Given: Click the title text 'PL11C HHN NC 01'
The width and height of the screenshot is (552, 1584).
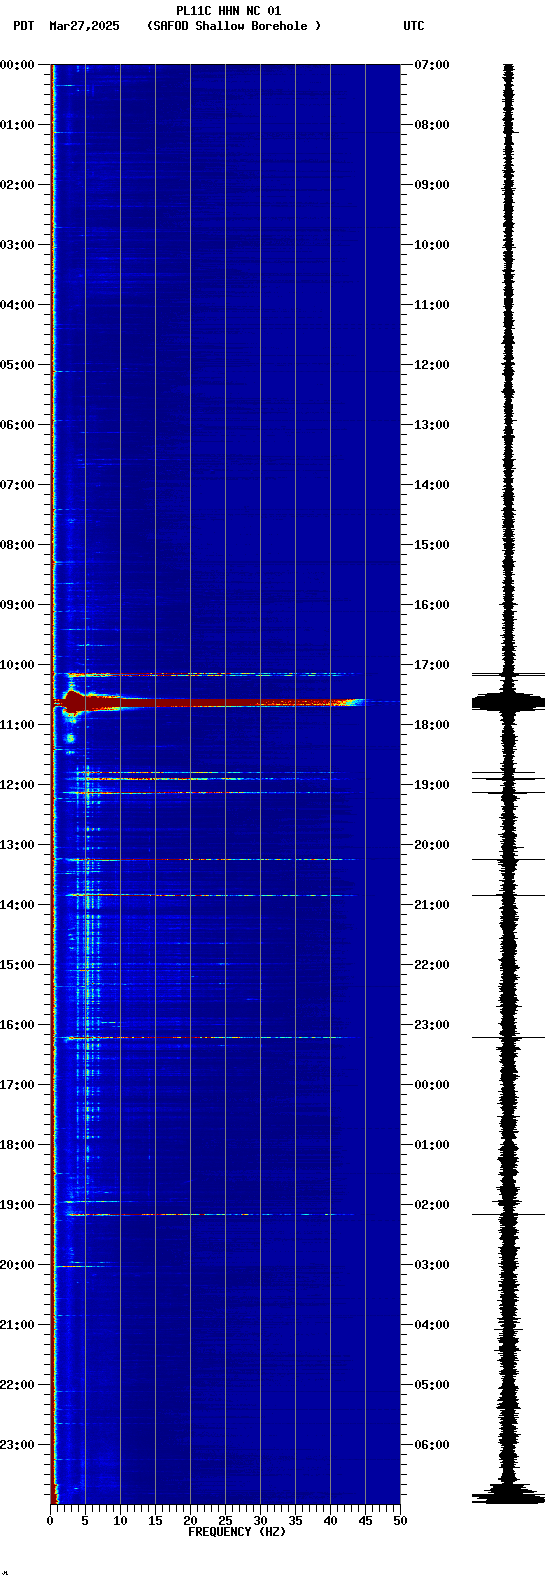Looking at the screenshot, I should (228, 11).
